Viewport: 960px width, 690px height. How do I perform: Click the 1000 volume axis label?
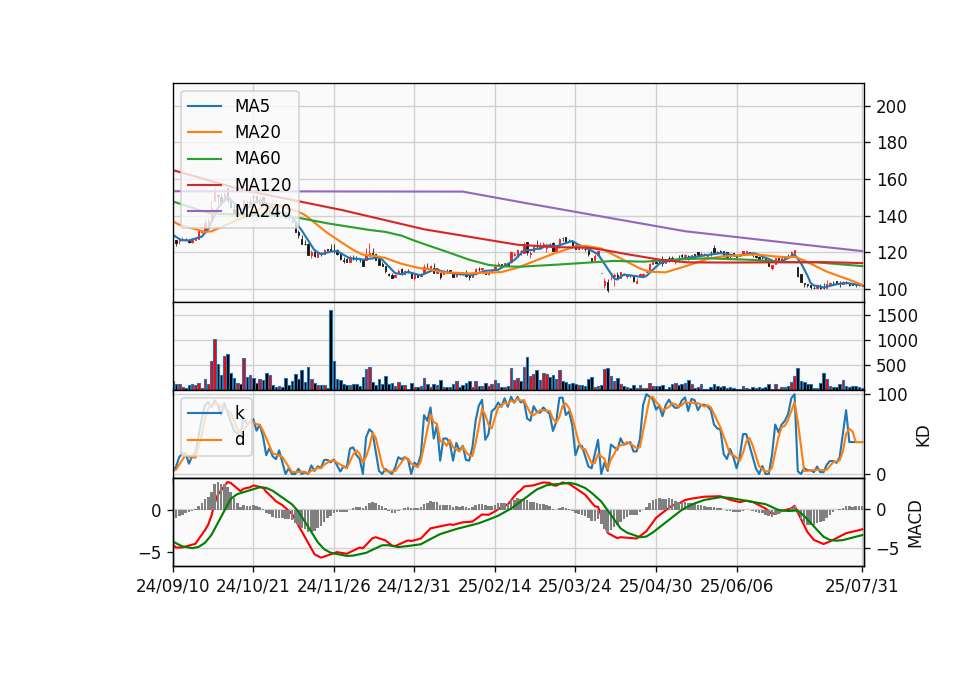897,341
